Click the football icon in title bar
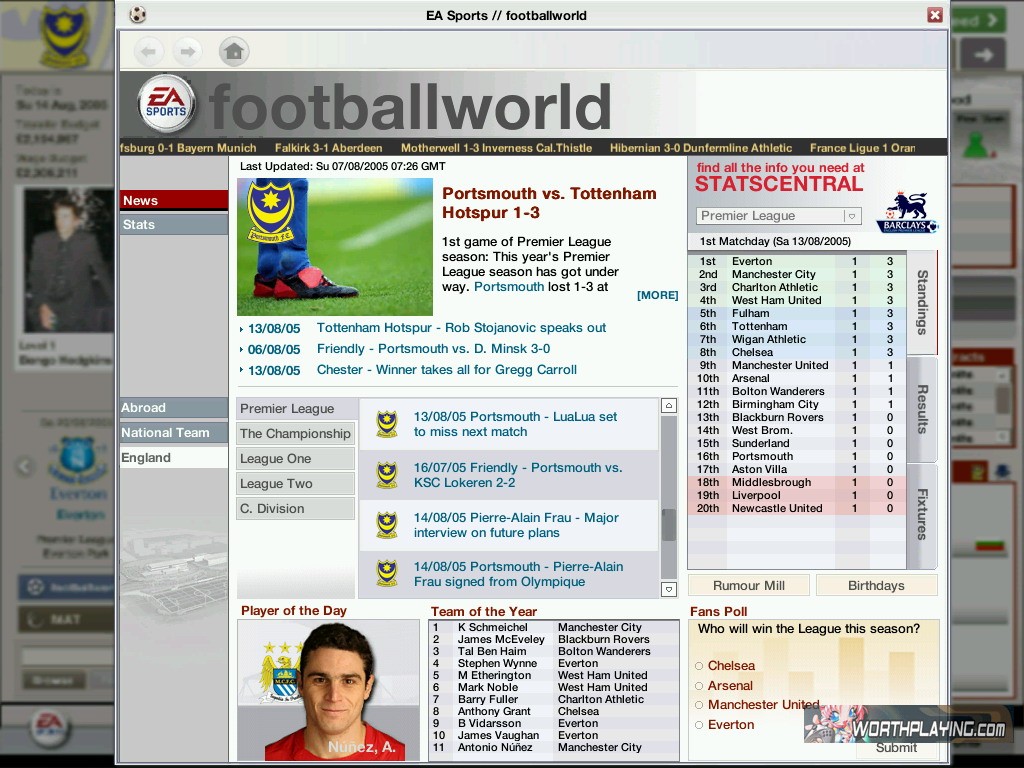1024x768 pixels. [x=138, y=14]
